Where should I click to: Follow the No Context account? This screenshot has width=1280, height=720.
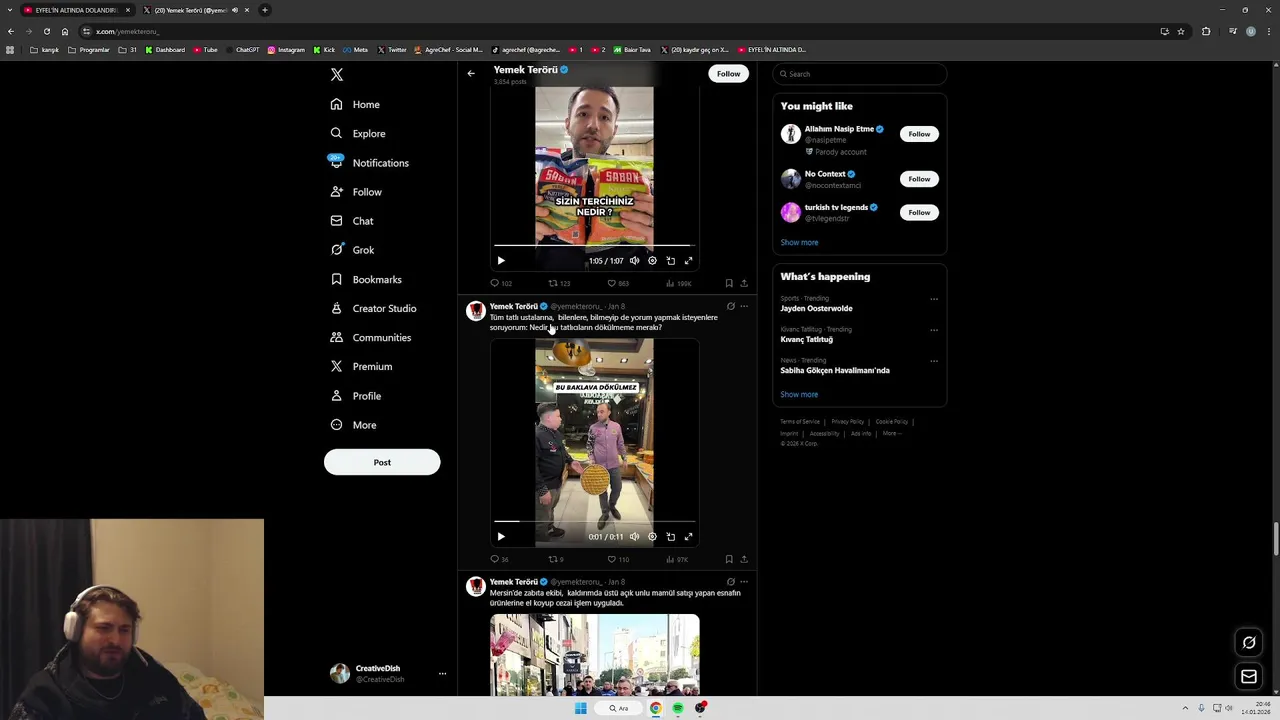pos(919,179)
